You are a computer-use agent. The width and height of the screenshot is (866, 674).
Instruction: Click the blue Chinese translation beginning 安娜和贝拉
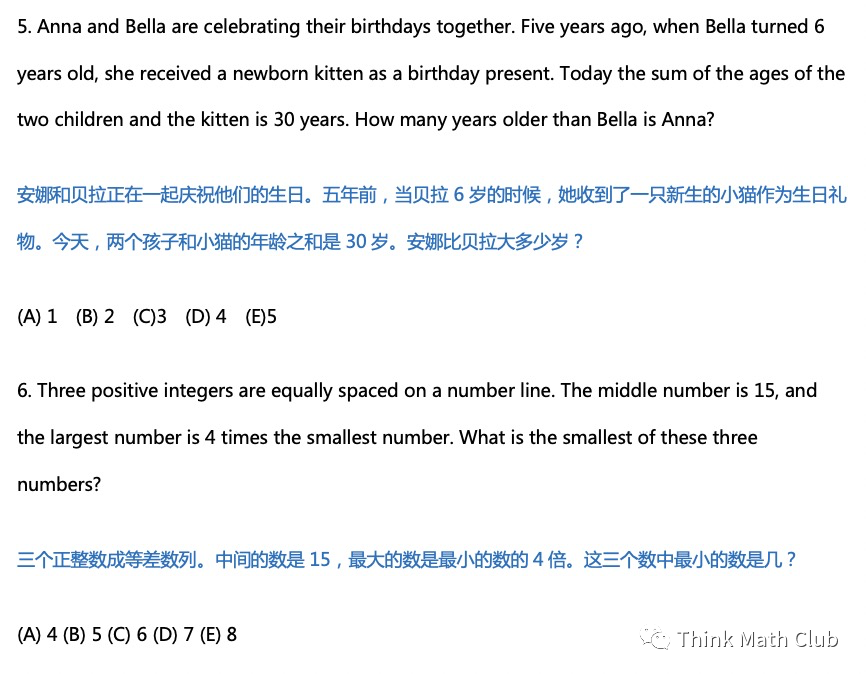431,218
